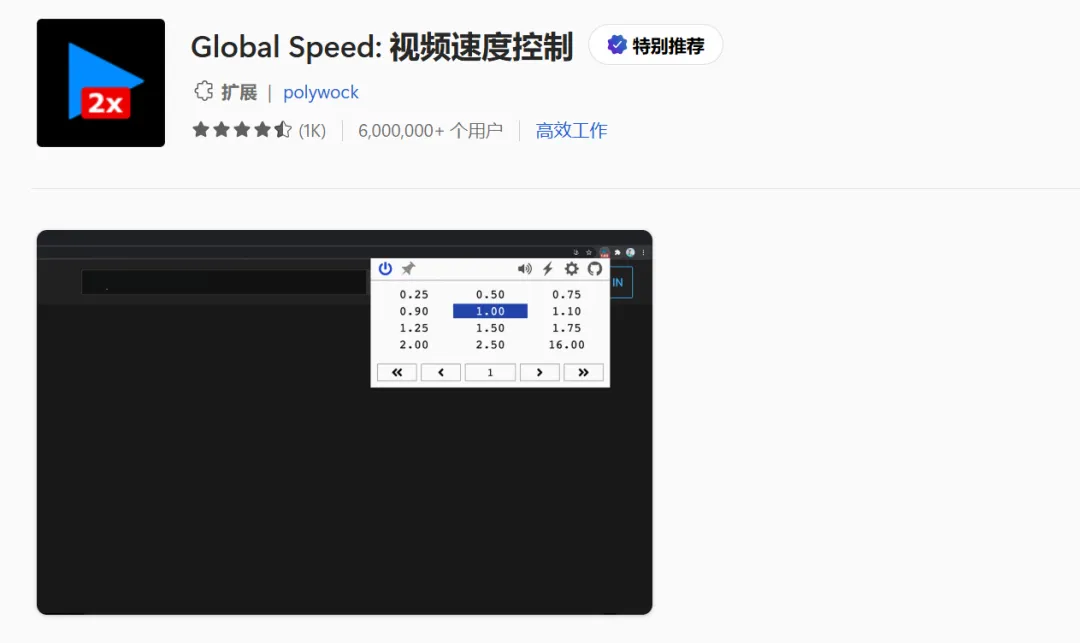Click the speed value input showing 1

490,372
